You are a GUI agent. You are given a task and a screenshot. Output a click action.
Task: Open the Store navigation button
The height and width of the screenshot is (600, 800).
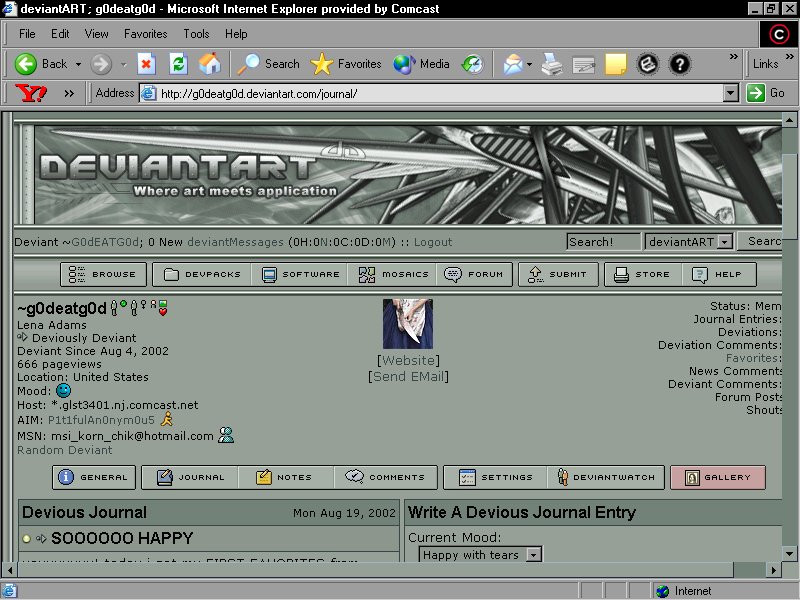click(x=642, y=274)
